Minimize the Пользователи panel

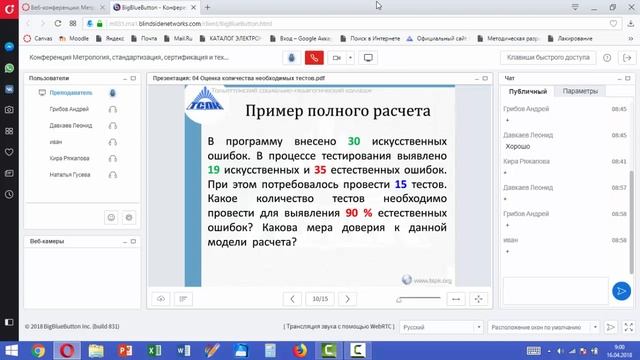click(124, 78)
